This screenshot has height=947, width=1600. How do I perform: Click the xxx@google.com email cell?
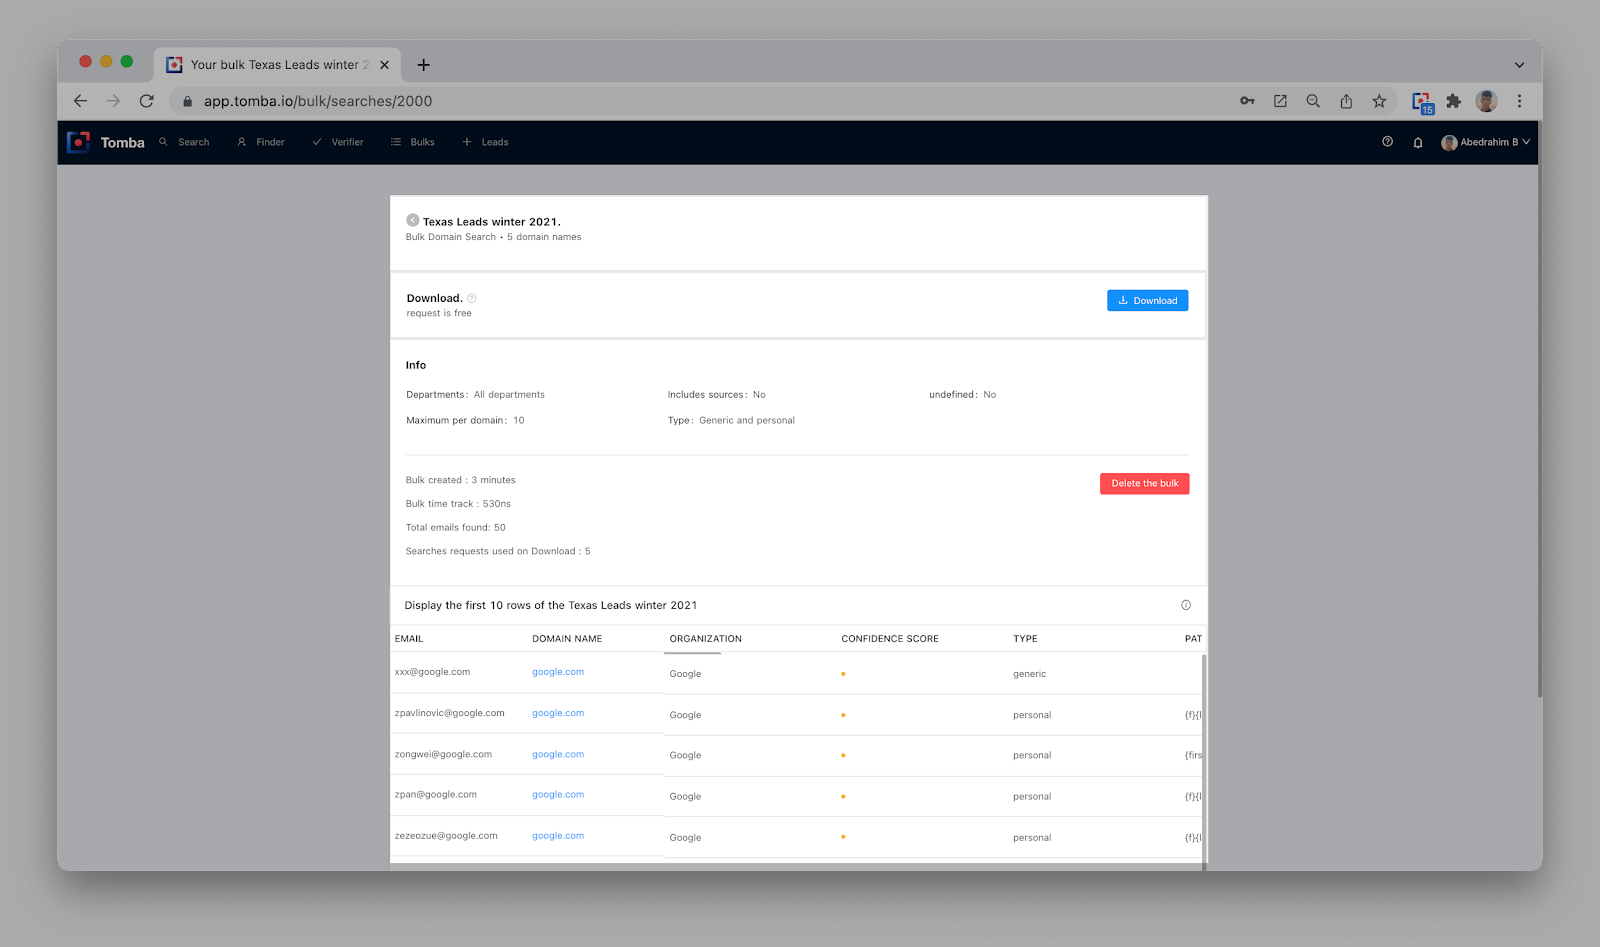[432, 672]
